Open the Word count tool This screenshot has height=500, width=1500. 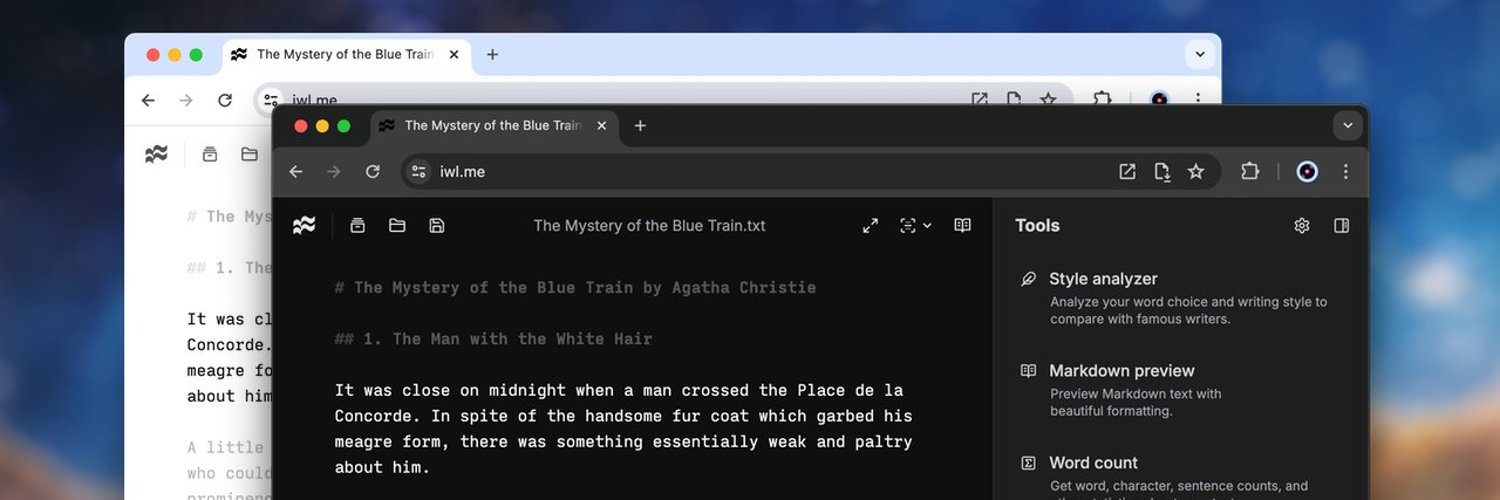(1093, 463)
